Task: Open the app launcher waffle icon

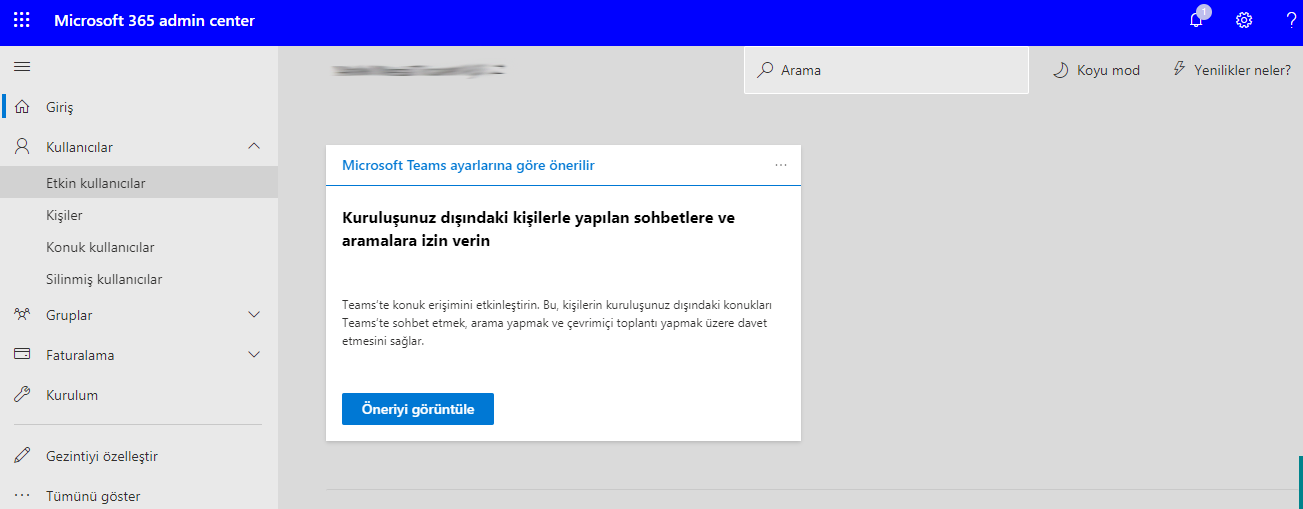Action: [21, 20]
